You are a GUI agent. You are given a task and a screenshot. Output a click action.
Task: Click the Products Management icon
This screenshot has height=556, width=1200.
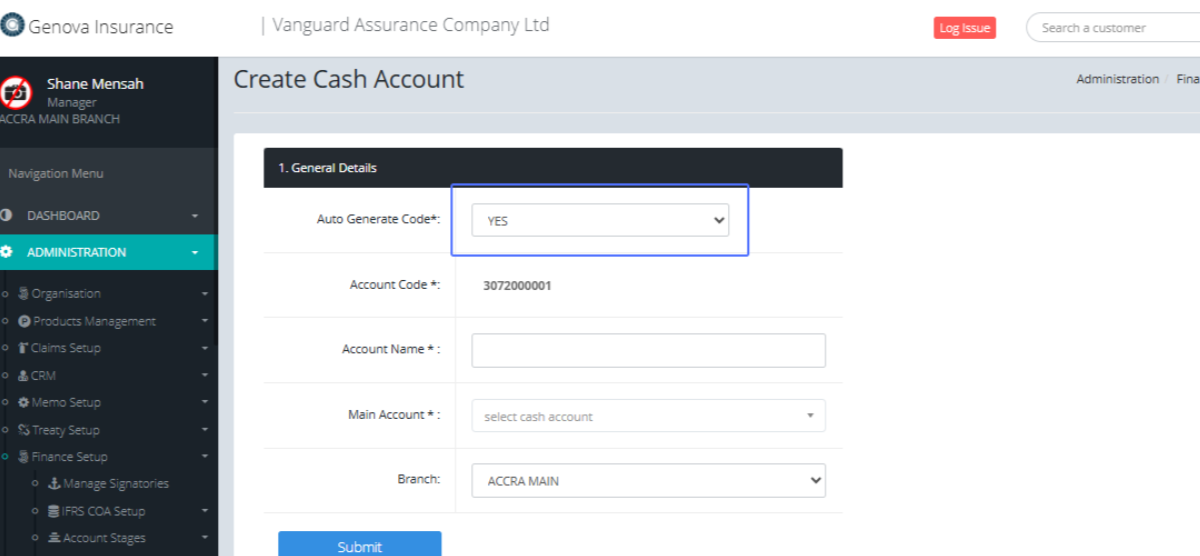coord(25,321)
